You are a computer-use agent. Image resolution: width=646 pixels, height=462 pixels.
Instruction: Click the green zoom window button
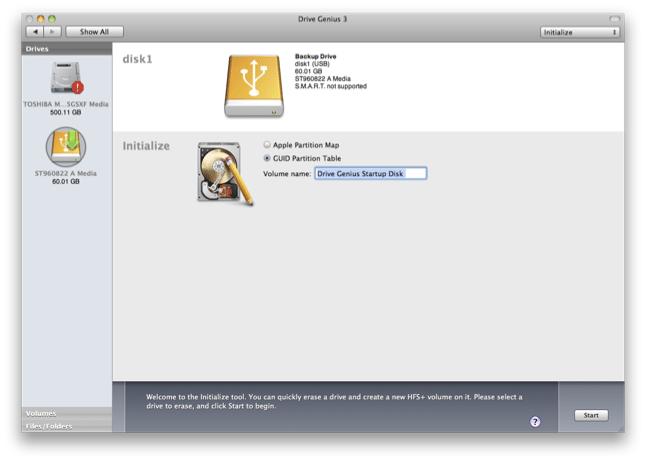coord(52,19)
